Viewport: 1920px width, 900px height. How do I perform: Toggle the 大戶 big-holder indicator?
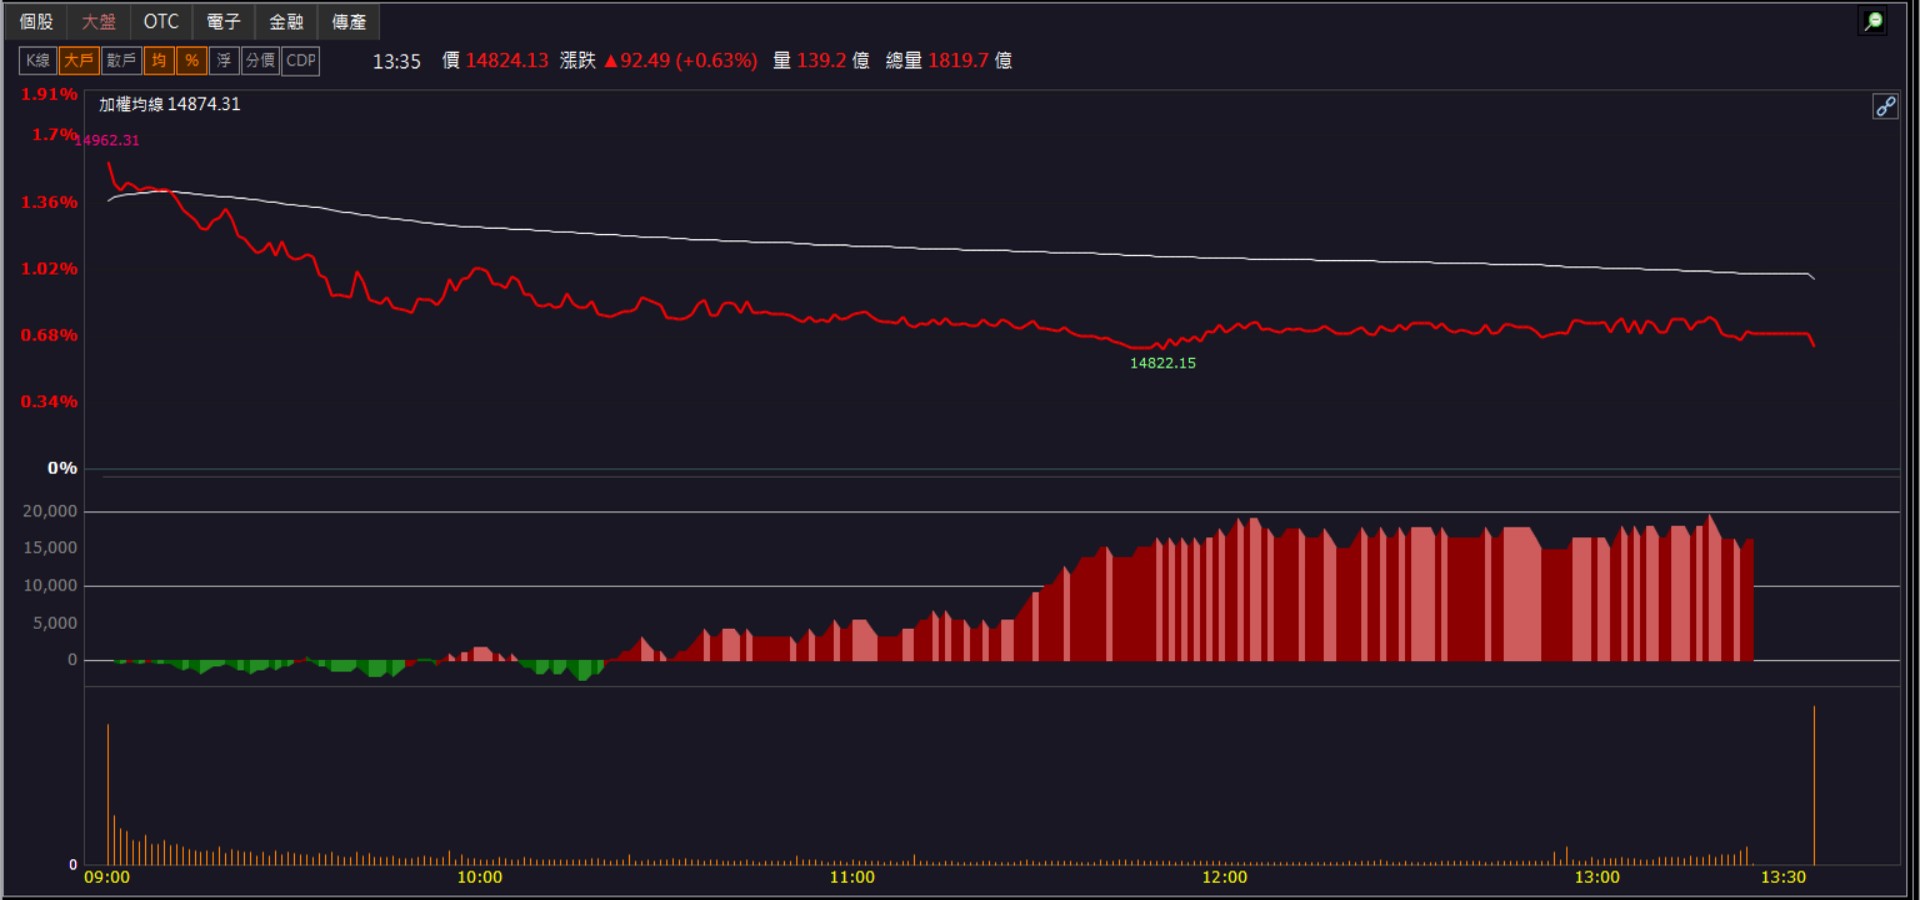pyautogui.click(x=78, y=61)
